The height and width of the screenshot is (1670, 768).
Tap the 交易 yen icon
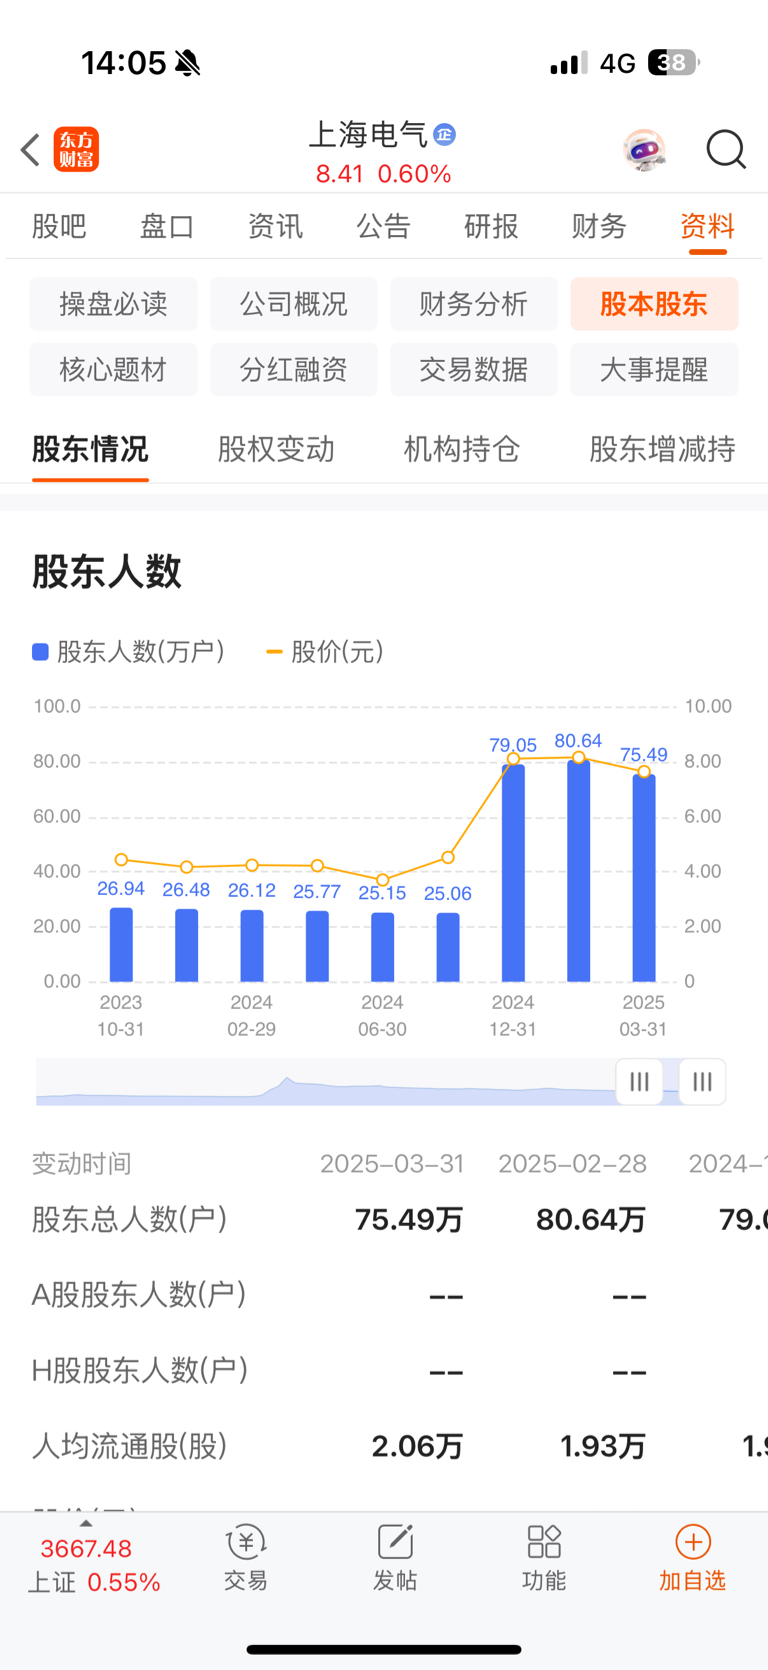(x=246, y=1543)
